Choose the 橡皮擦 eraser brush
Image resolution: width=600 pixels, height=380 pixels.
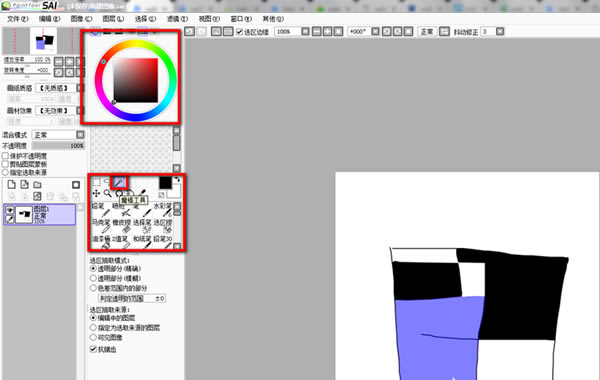[121, 226]
